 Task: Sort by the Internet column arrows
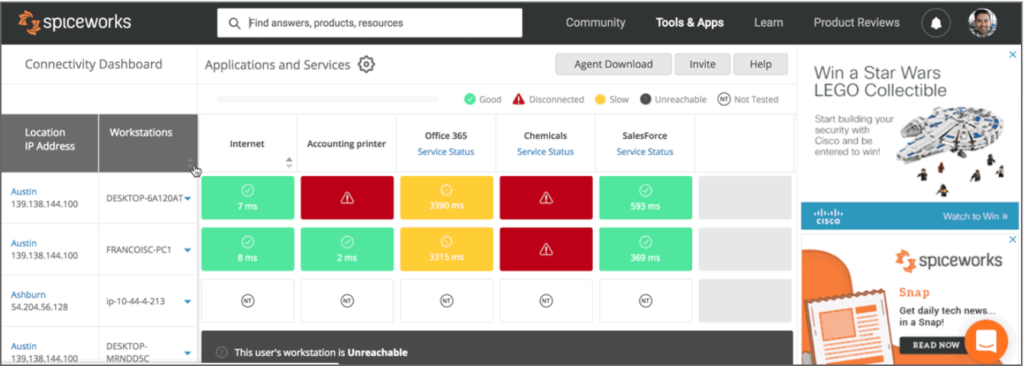[289, 163]
